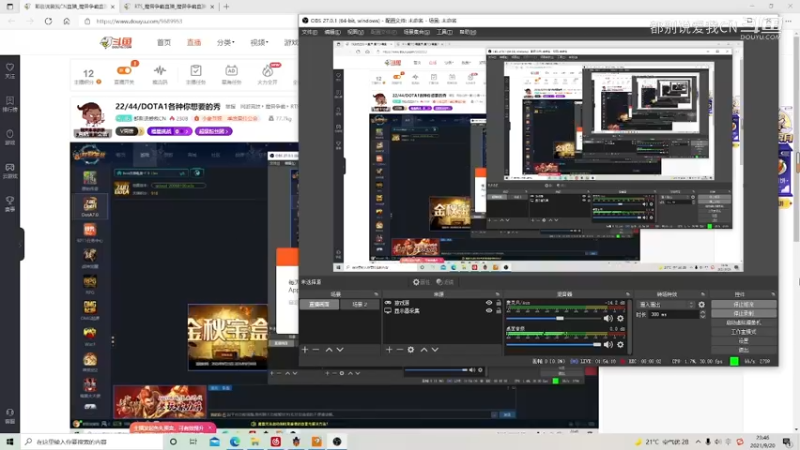Mute the microphone audio track

coord(608,318)
